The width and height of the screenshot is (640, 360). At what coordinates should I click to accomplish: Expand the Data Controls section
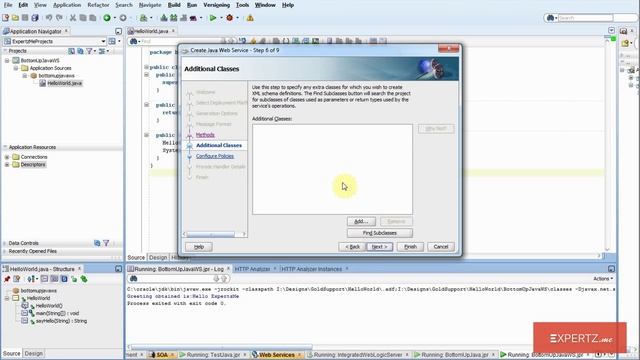5,243
